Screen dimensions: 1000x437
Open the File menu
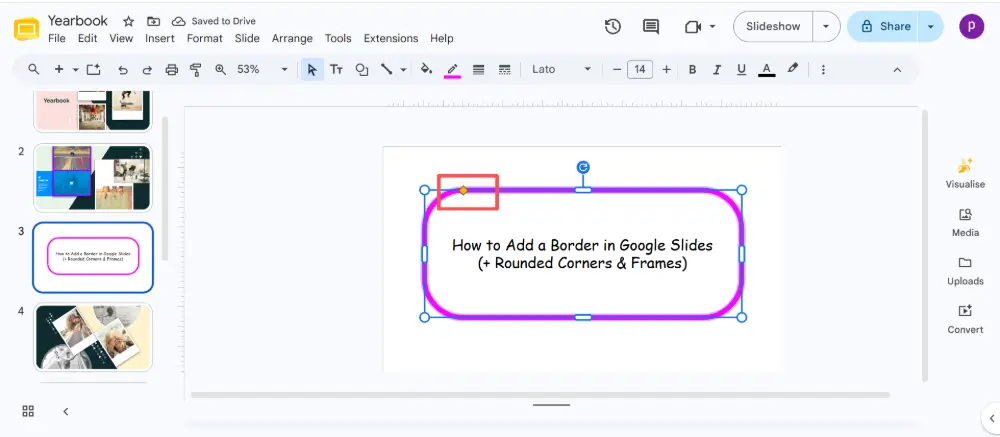click(x=57, y=38)
